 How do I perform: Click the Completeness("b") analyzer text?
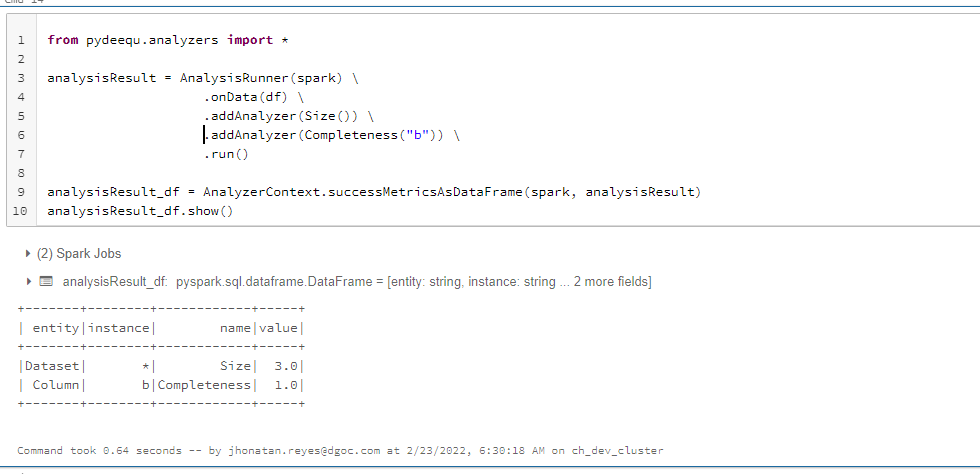[x=366, y=135]
